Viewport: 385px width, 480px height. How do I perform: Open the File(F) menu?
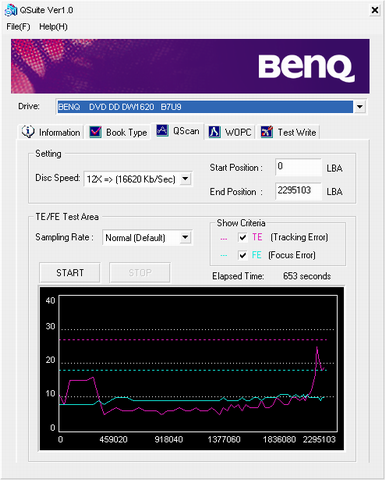tap(18, 27)
